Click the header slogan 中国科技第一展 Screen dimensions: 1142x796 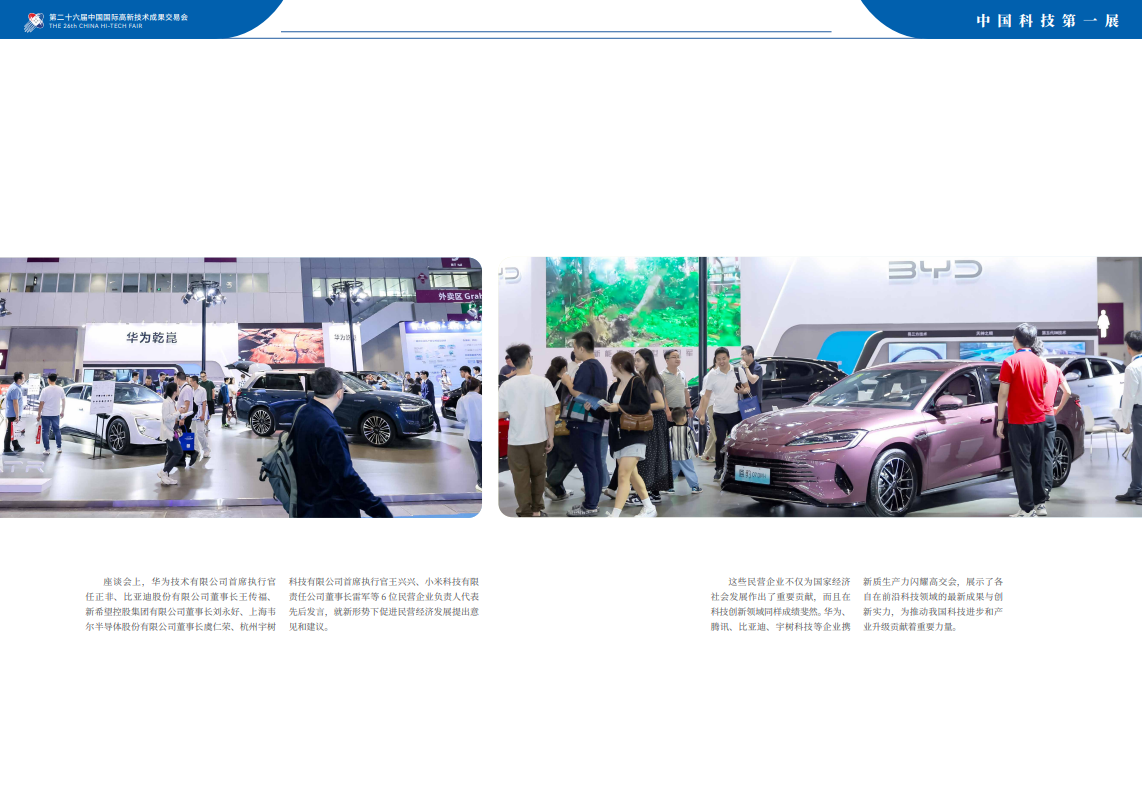1047,21
